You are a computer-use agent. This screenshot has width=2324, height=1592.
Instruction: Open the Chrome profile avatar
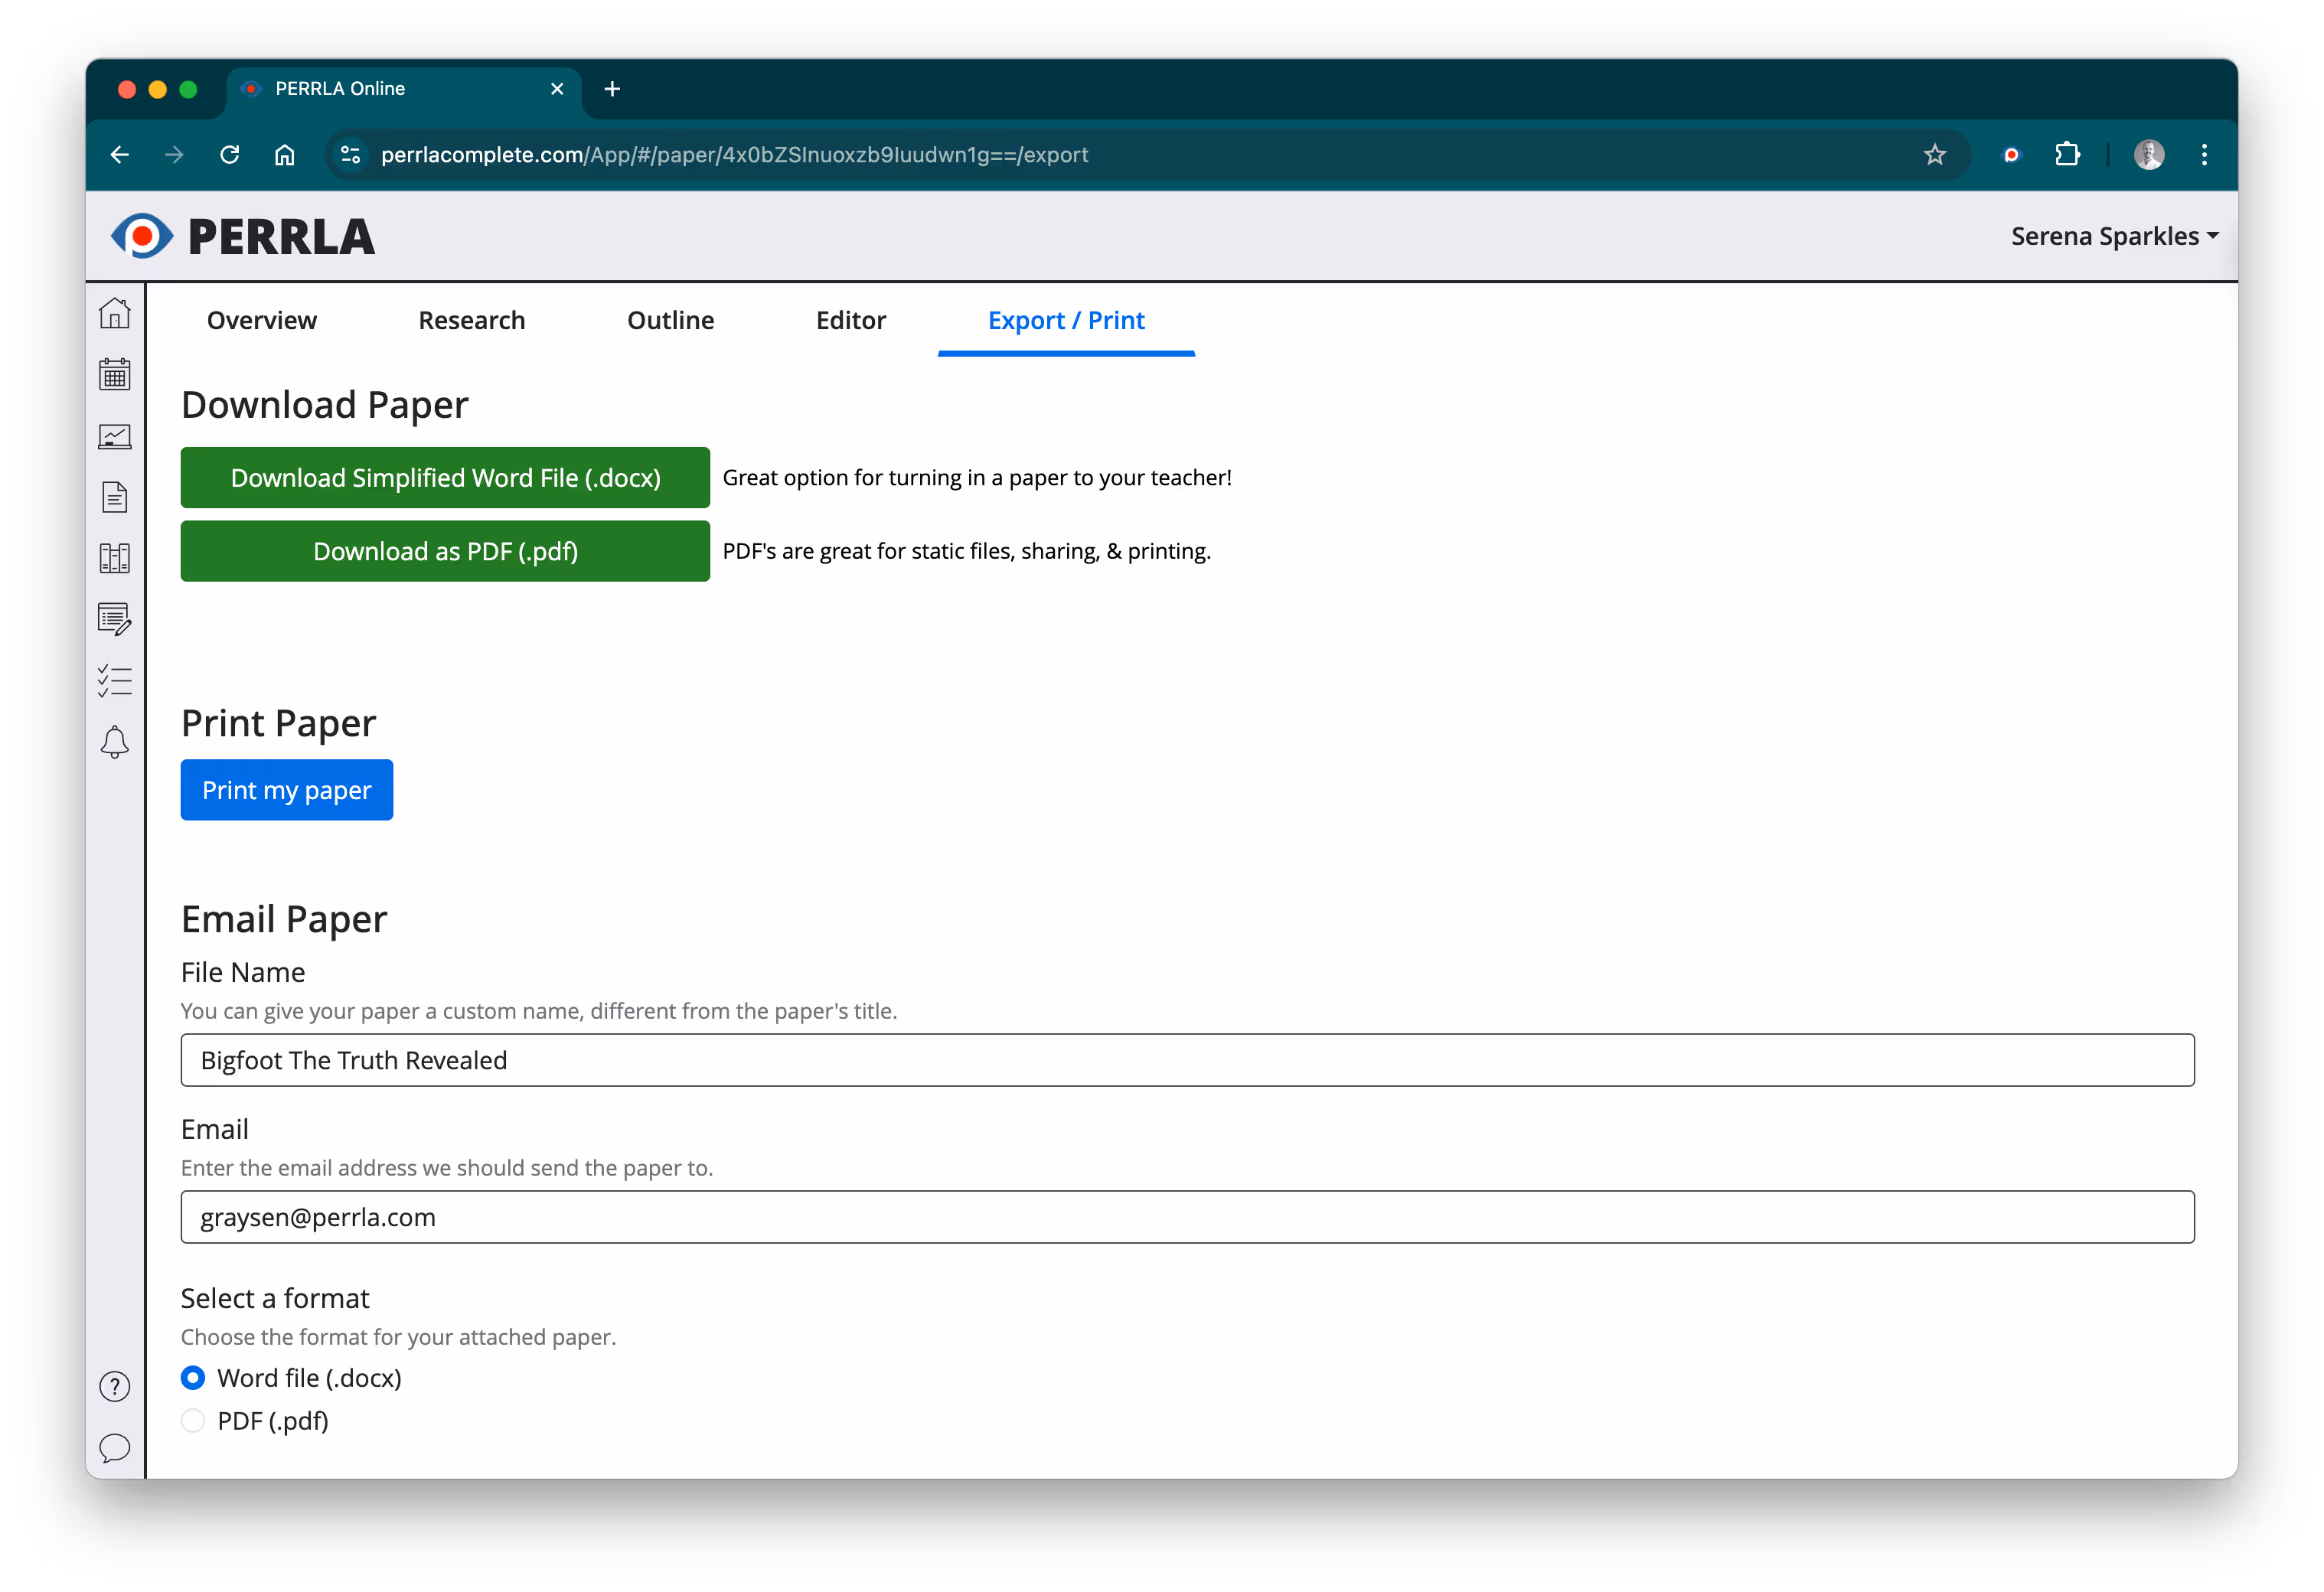(2149, 155)
